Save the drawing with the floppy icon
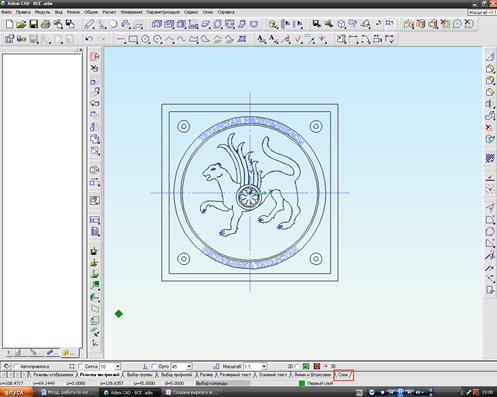This screenshot has width=497, height=397. 33,24
